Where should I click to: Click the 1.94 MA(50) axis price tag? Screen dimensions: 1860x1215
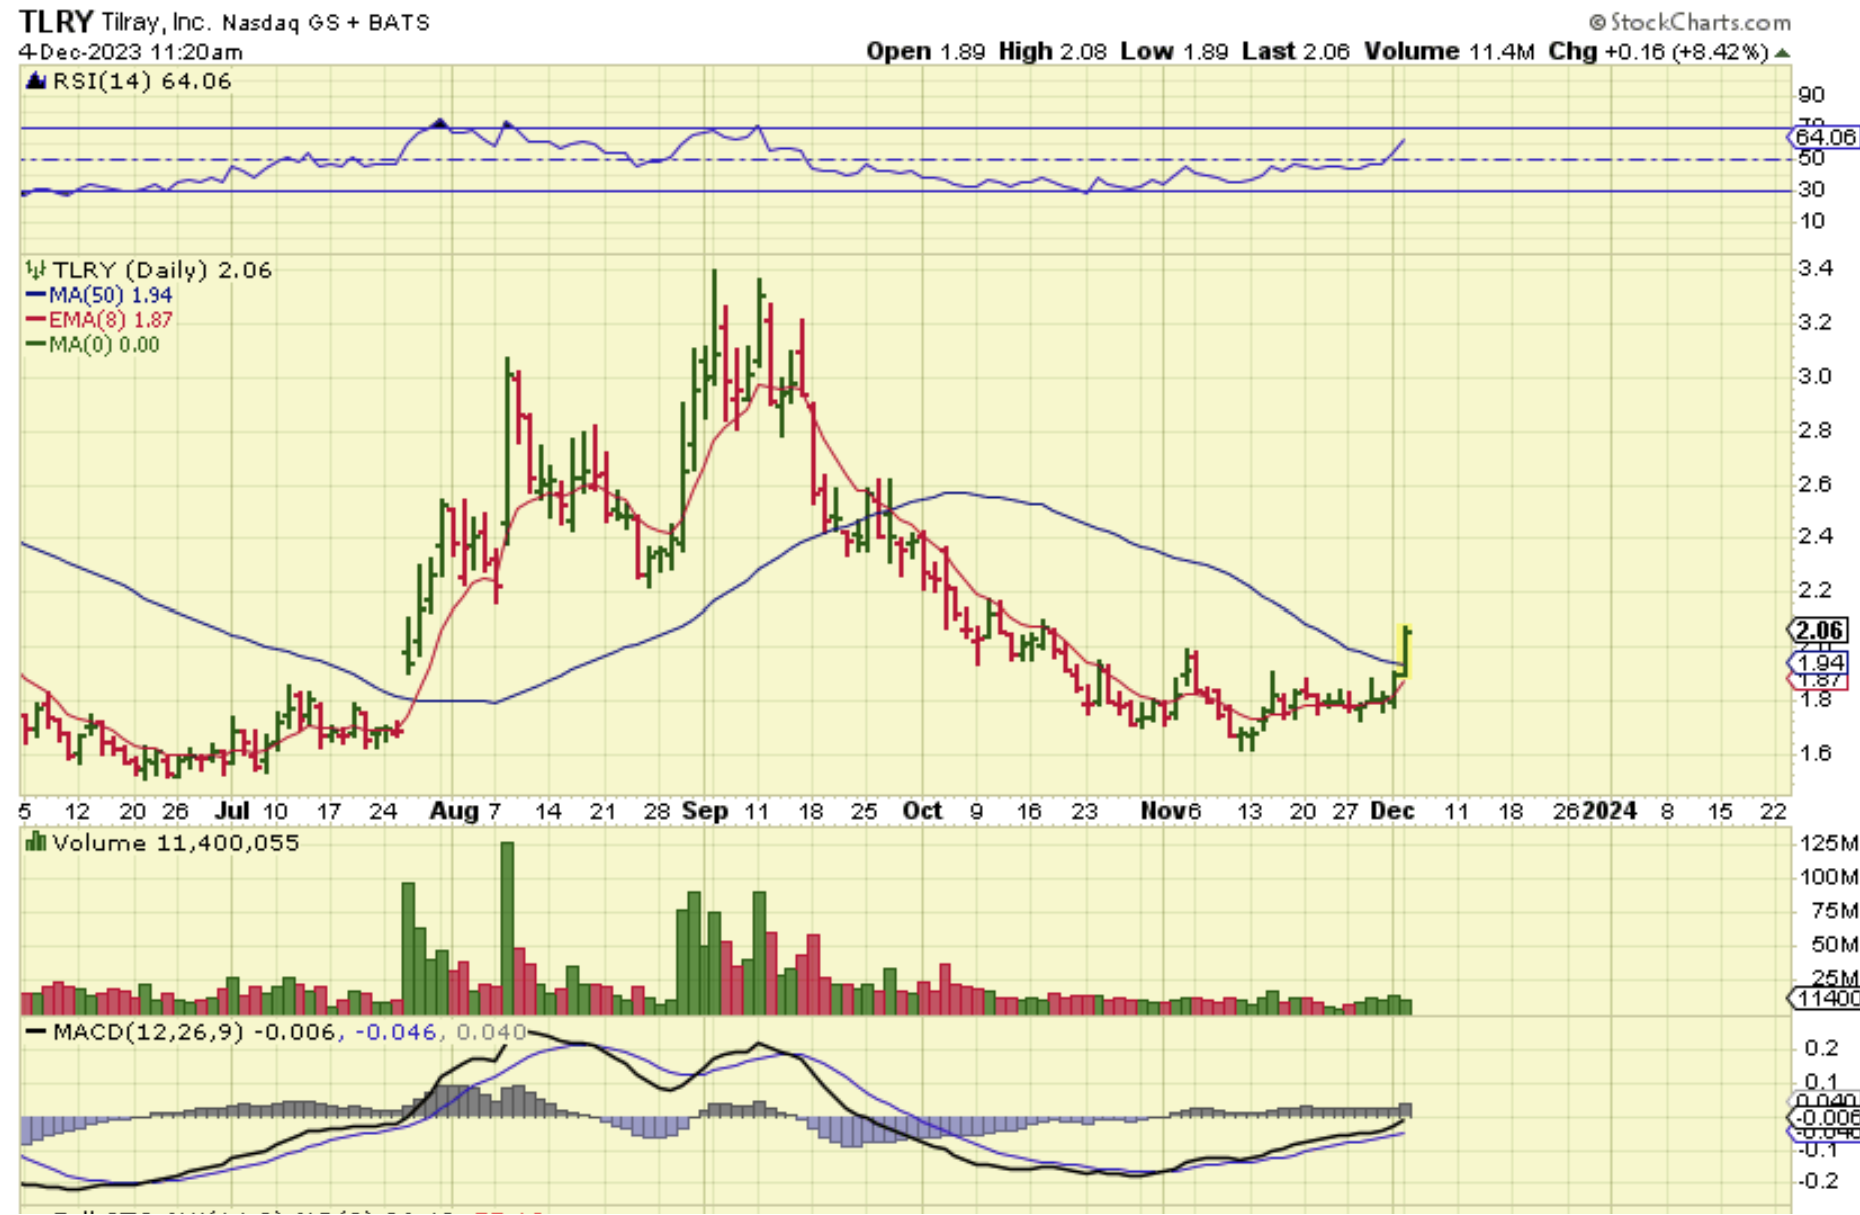[x=1820, y=662]
